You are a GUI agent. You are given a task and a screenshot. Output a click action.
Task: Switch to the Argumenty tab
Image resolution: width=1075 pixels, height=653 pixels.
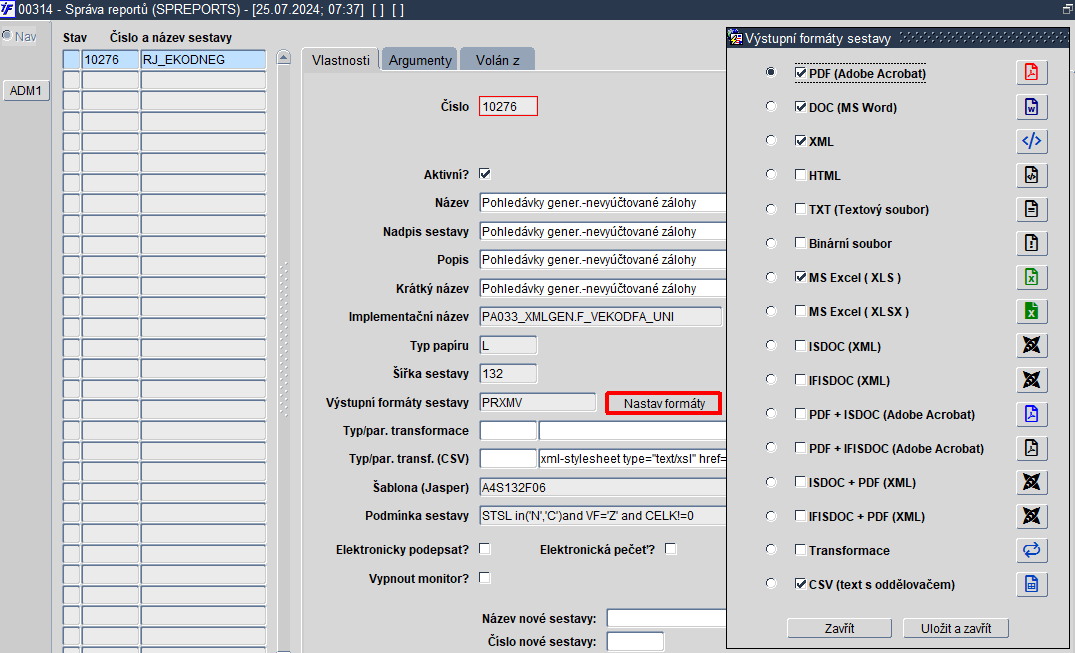coord(420,60)
